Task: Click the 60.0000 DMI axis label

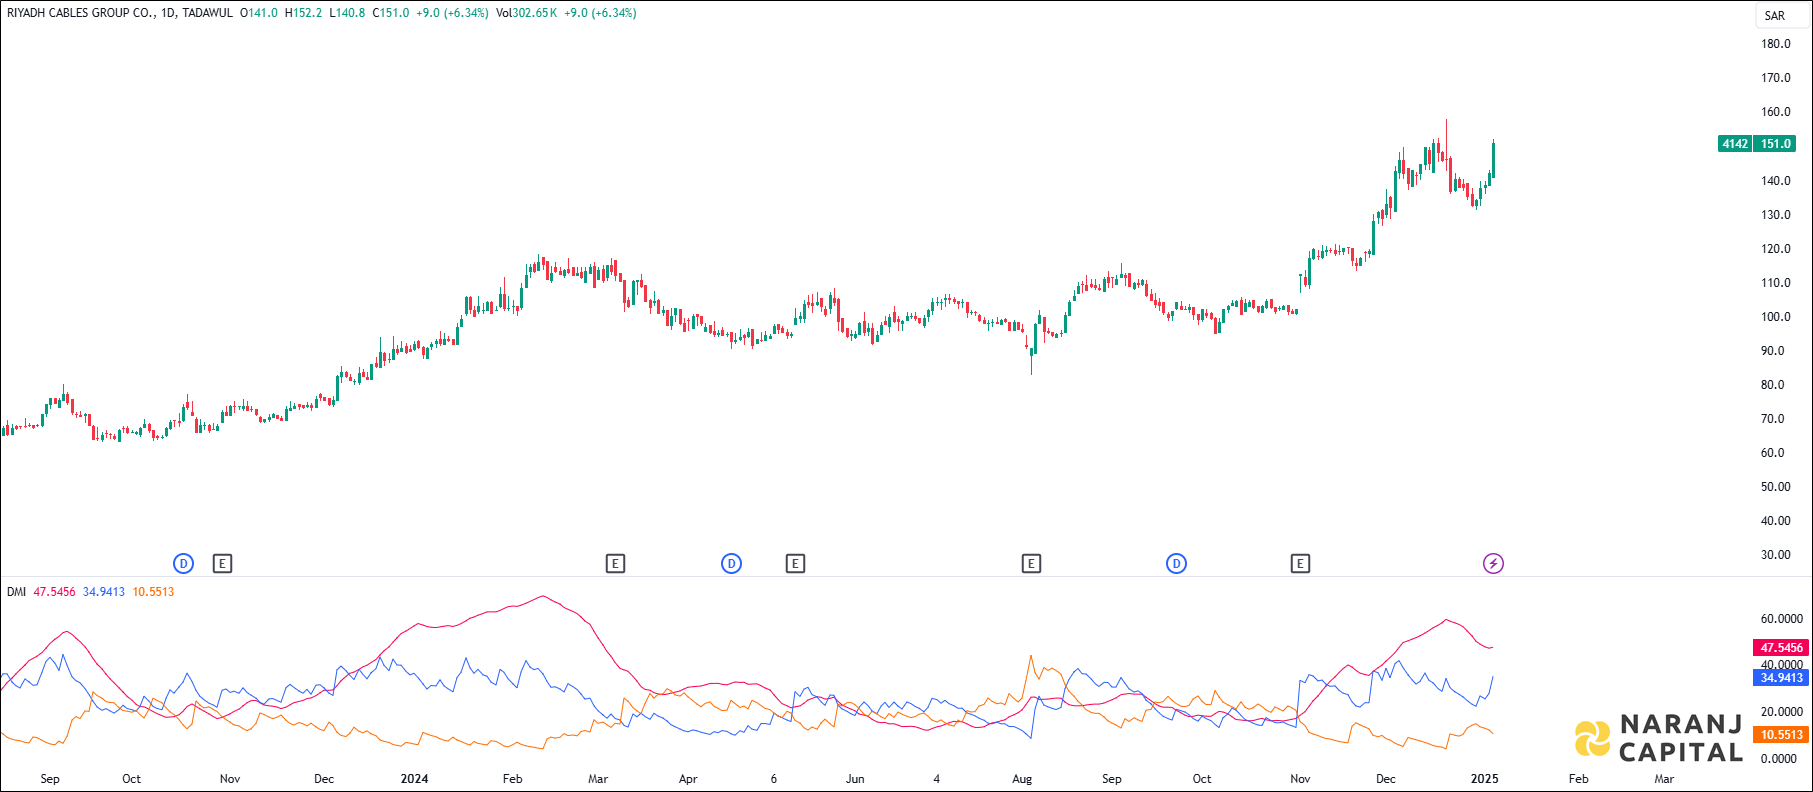Action: tap(1782, 619)
